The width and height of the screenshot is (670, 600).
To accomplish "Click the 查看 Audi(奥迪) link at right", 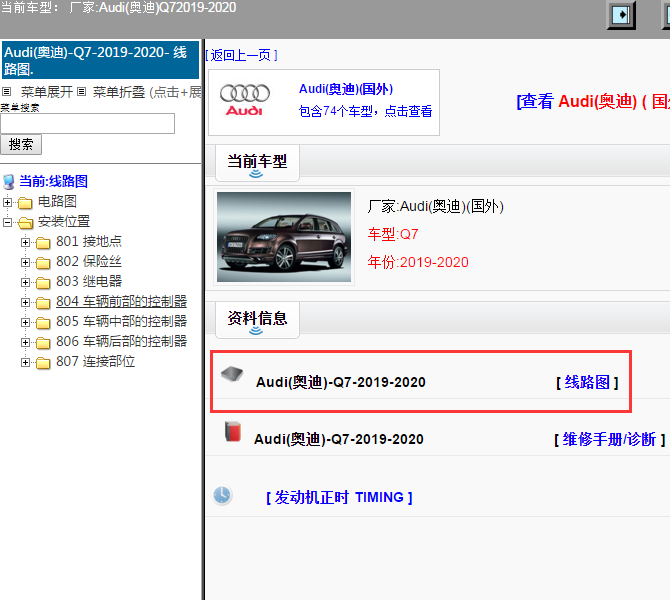I will (593, 101).
